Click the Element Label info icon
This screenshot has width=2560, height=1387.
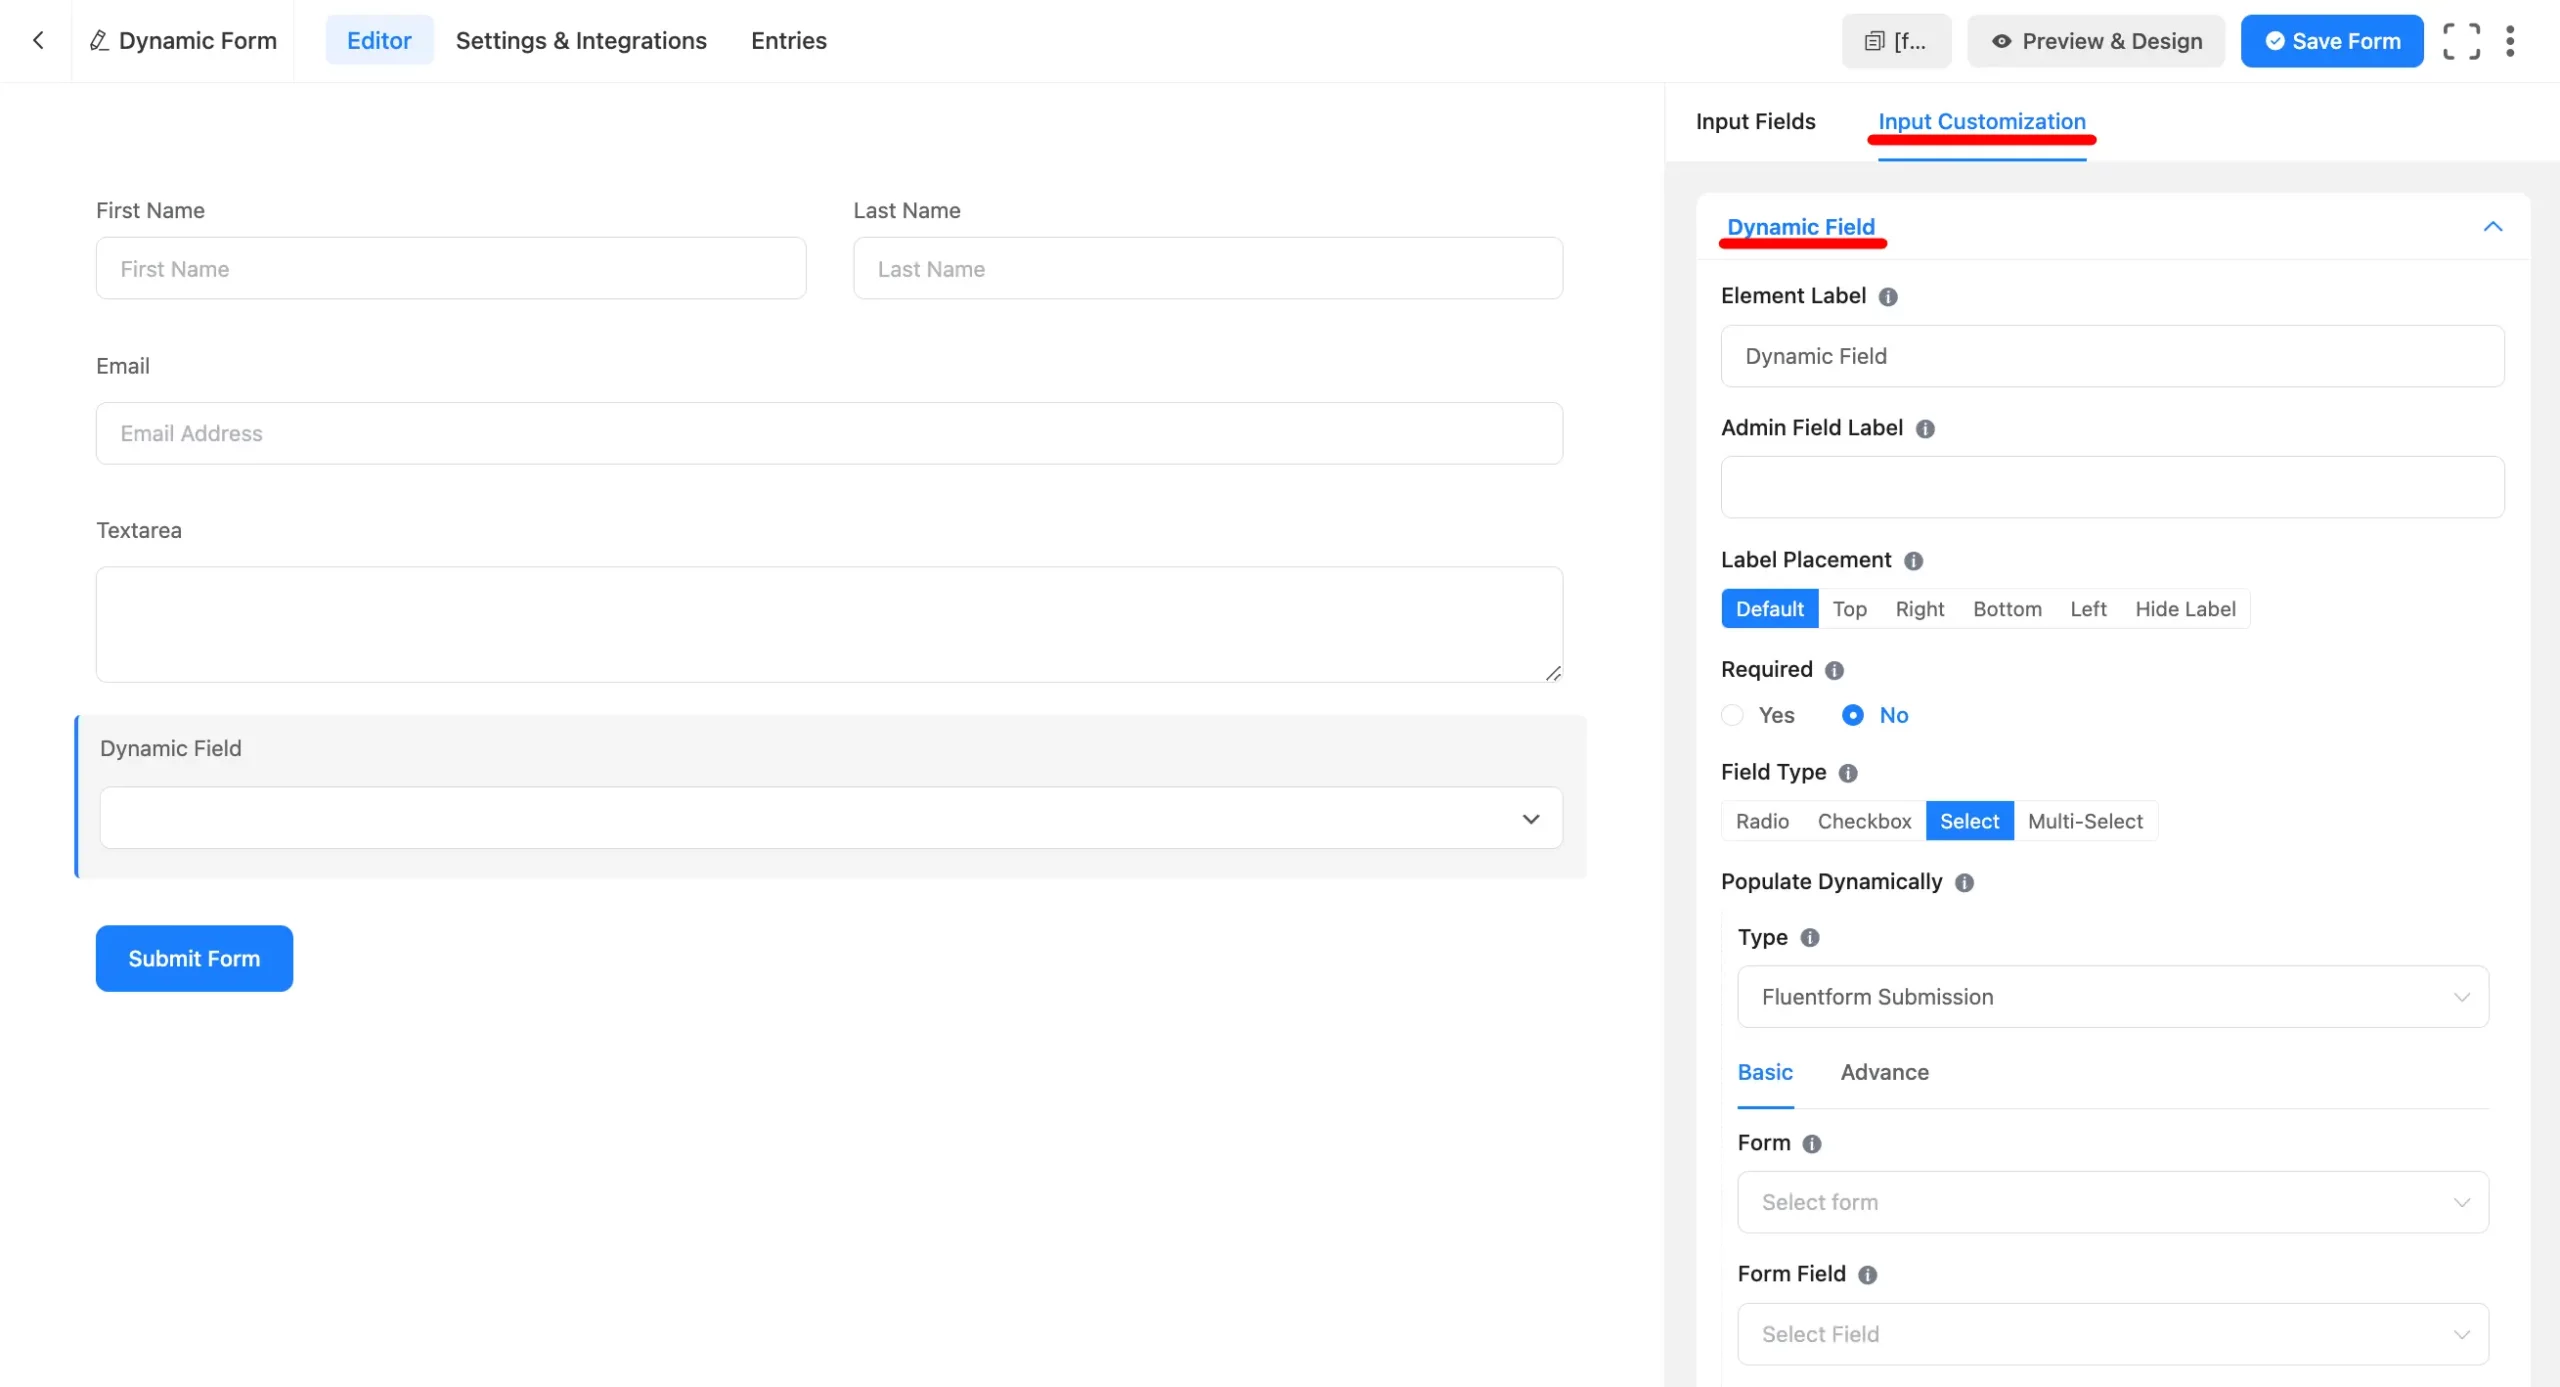(1888, 296)
